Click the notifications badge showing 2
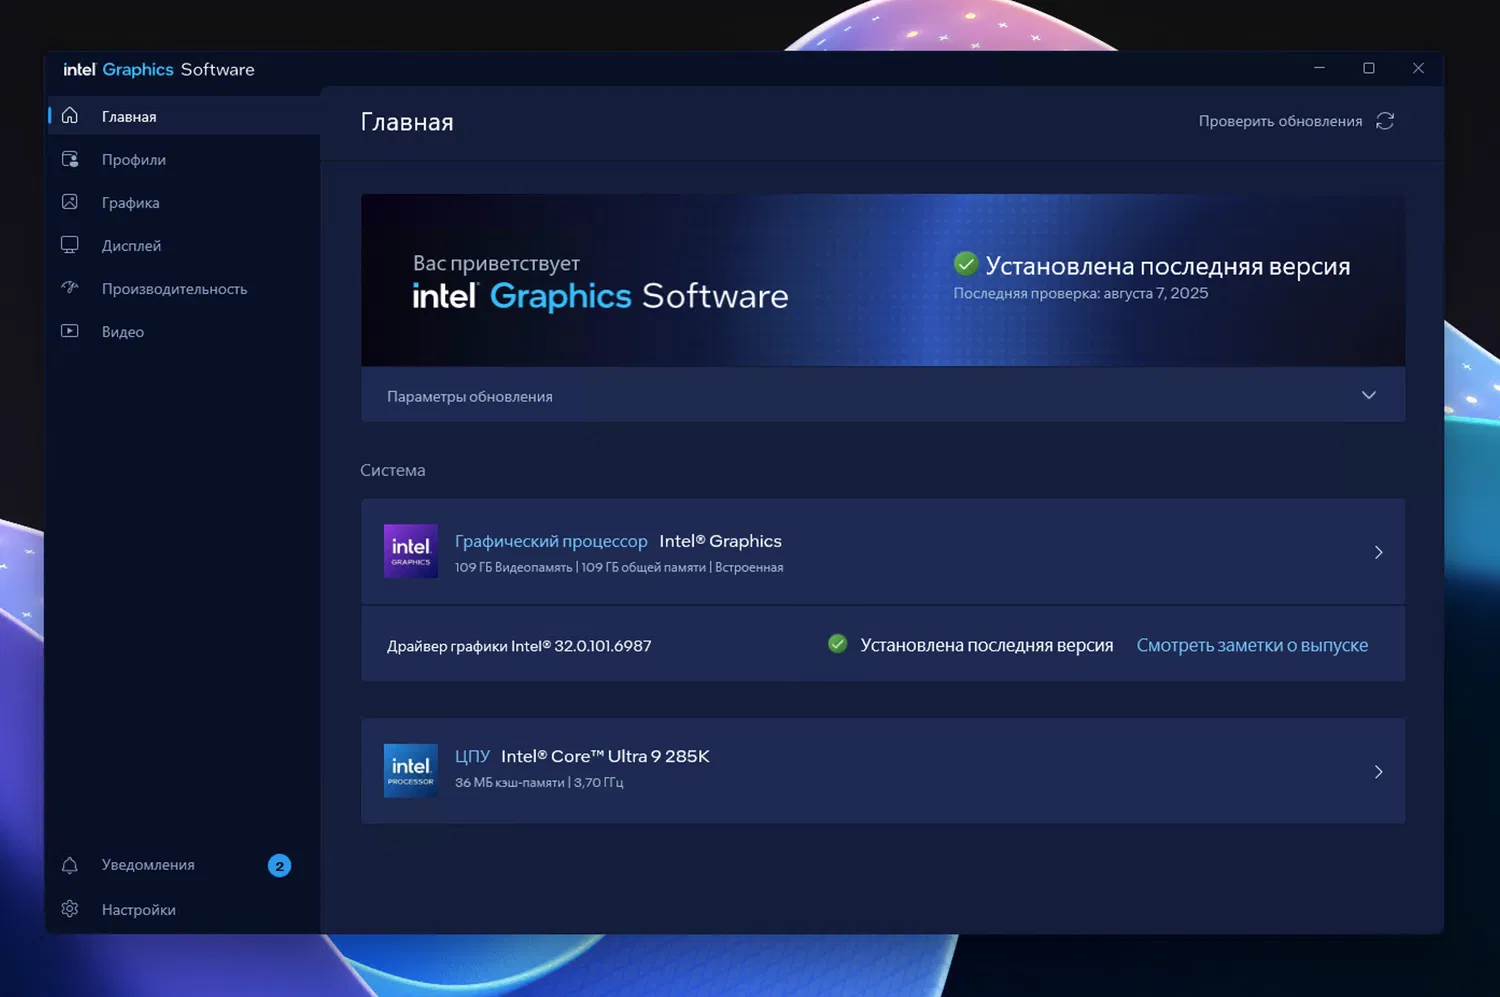 tap(279, 866)
